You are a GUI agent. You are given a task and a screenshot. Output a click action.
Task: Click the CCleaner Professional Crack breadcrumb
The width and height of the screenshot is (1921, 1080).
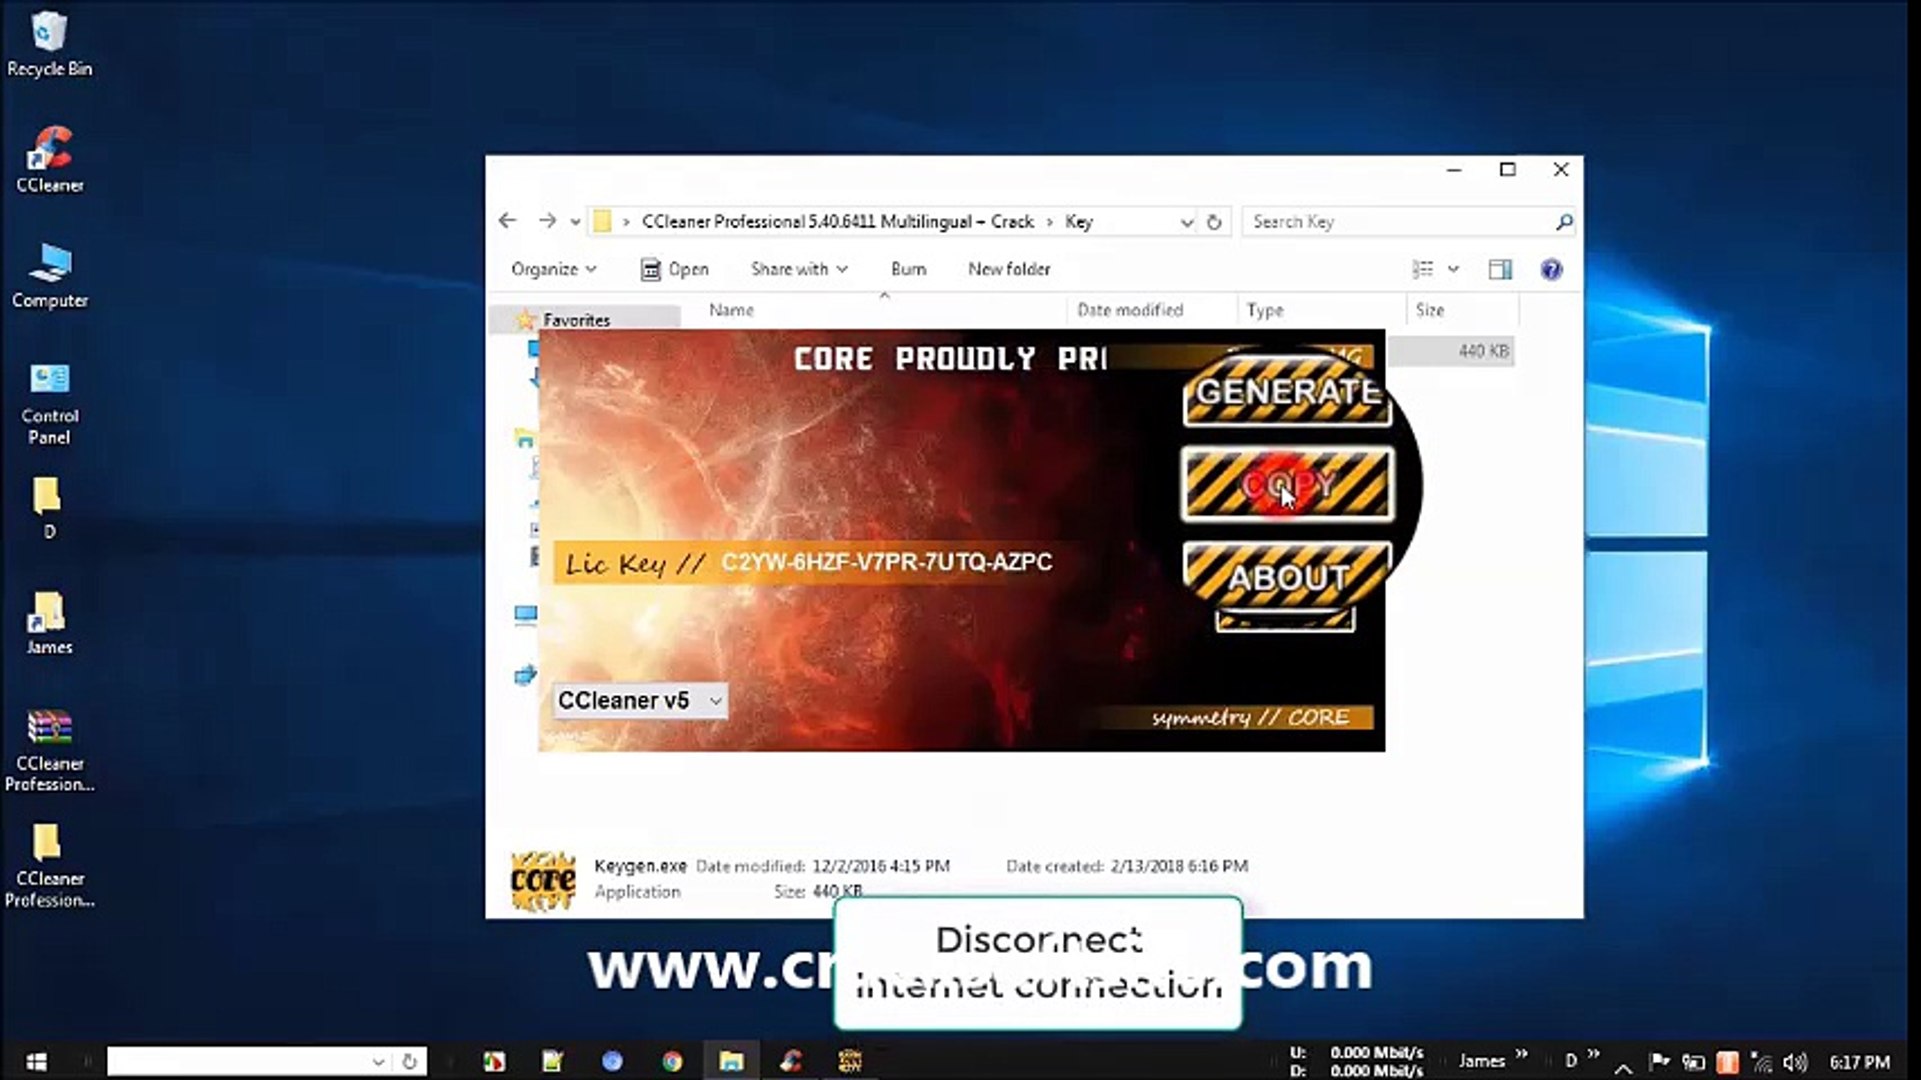tap(837, 221)
